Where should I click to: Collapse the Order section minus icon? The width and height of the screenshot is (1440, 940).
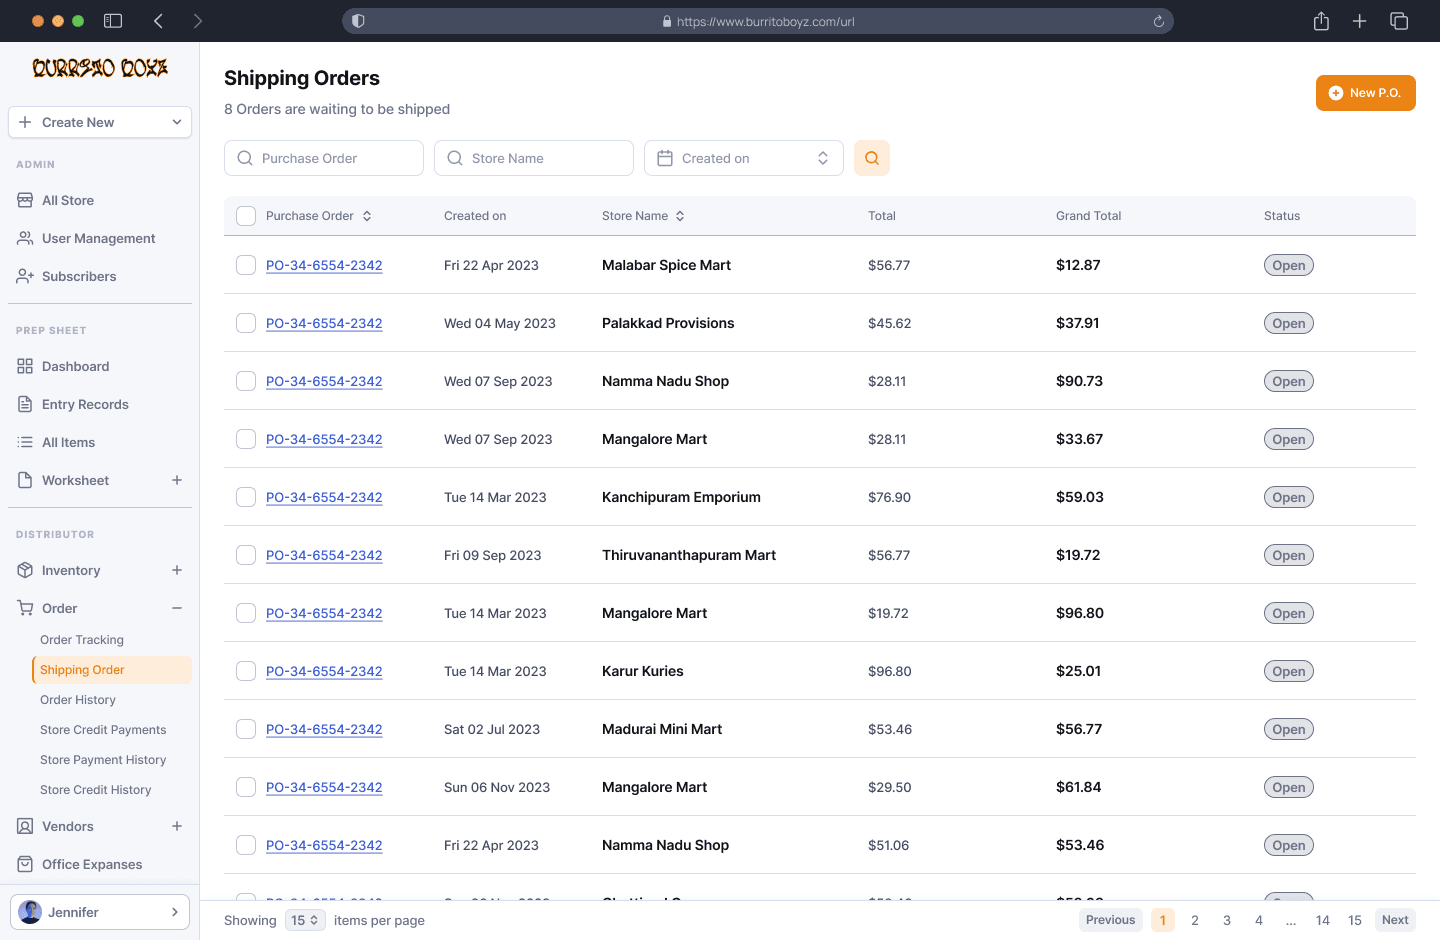pos(177,608)
